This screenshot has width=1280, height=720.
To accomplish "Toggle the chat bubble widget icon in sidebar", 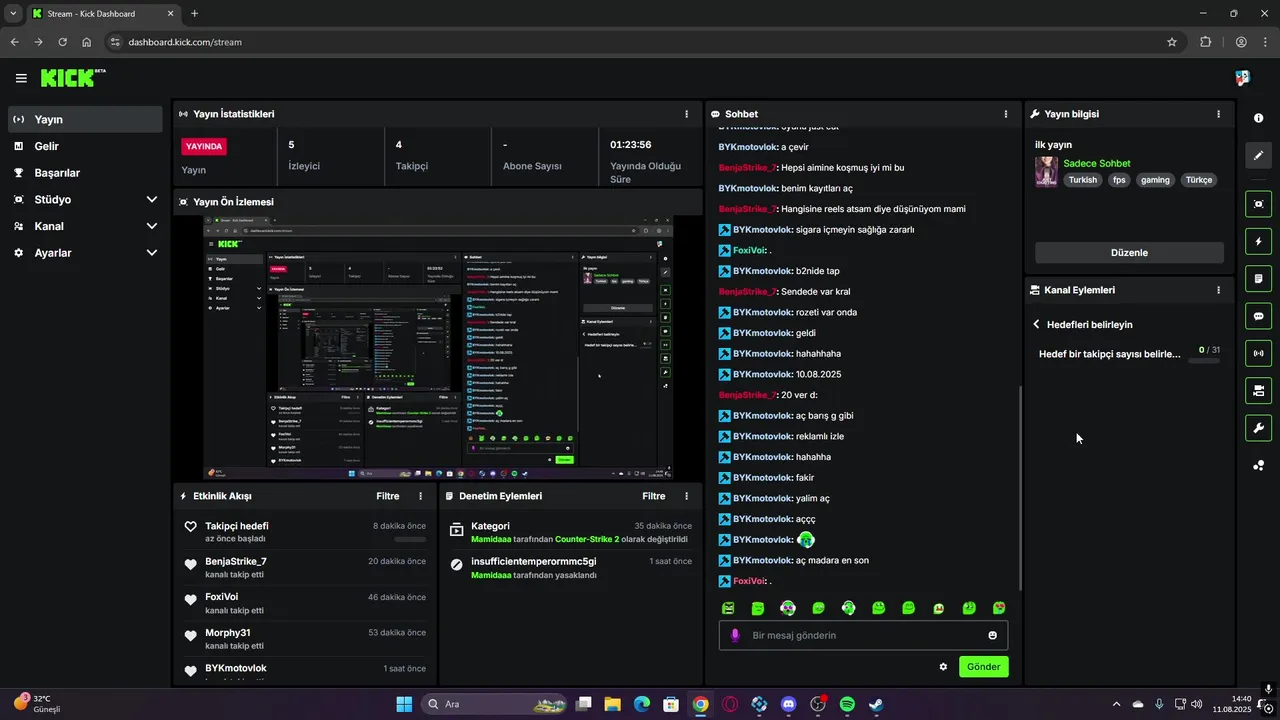I will point(1258,316).
